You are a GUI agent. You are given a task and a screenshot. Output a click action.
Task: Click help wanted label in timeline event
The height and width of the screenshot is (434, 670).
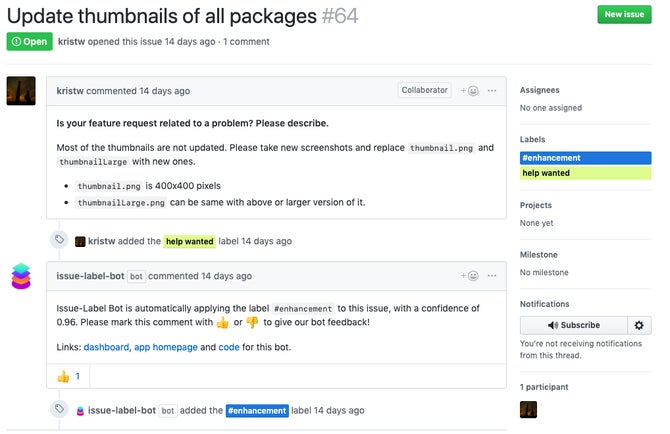point(190,241)
